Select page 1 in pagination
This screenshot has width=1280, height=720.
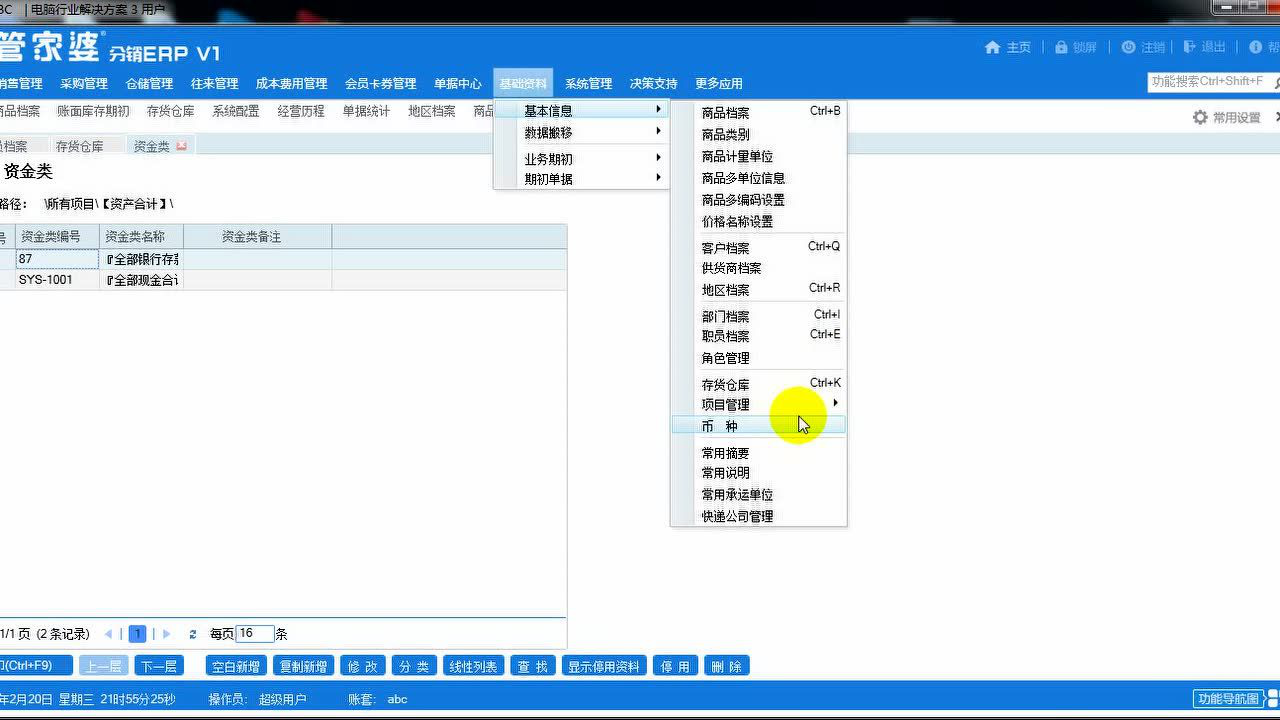(x=137, y=634)
